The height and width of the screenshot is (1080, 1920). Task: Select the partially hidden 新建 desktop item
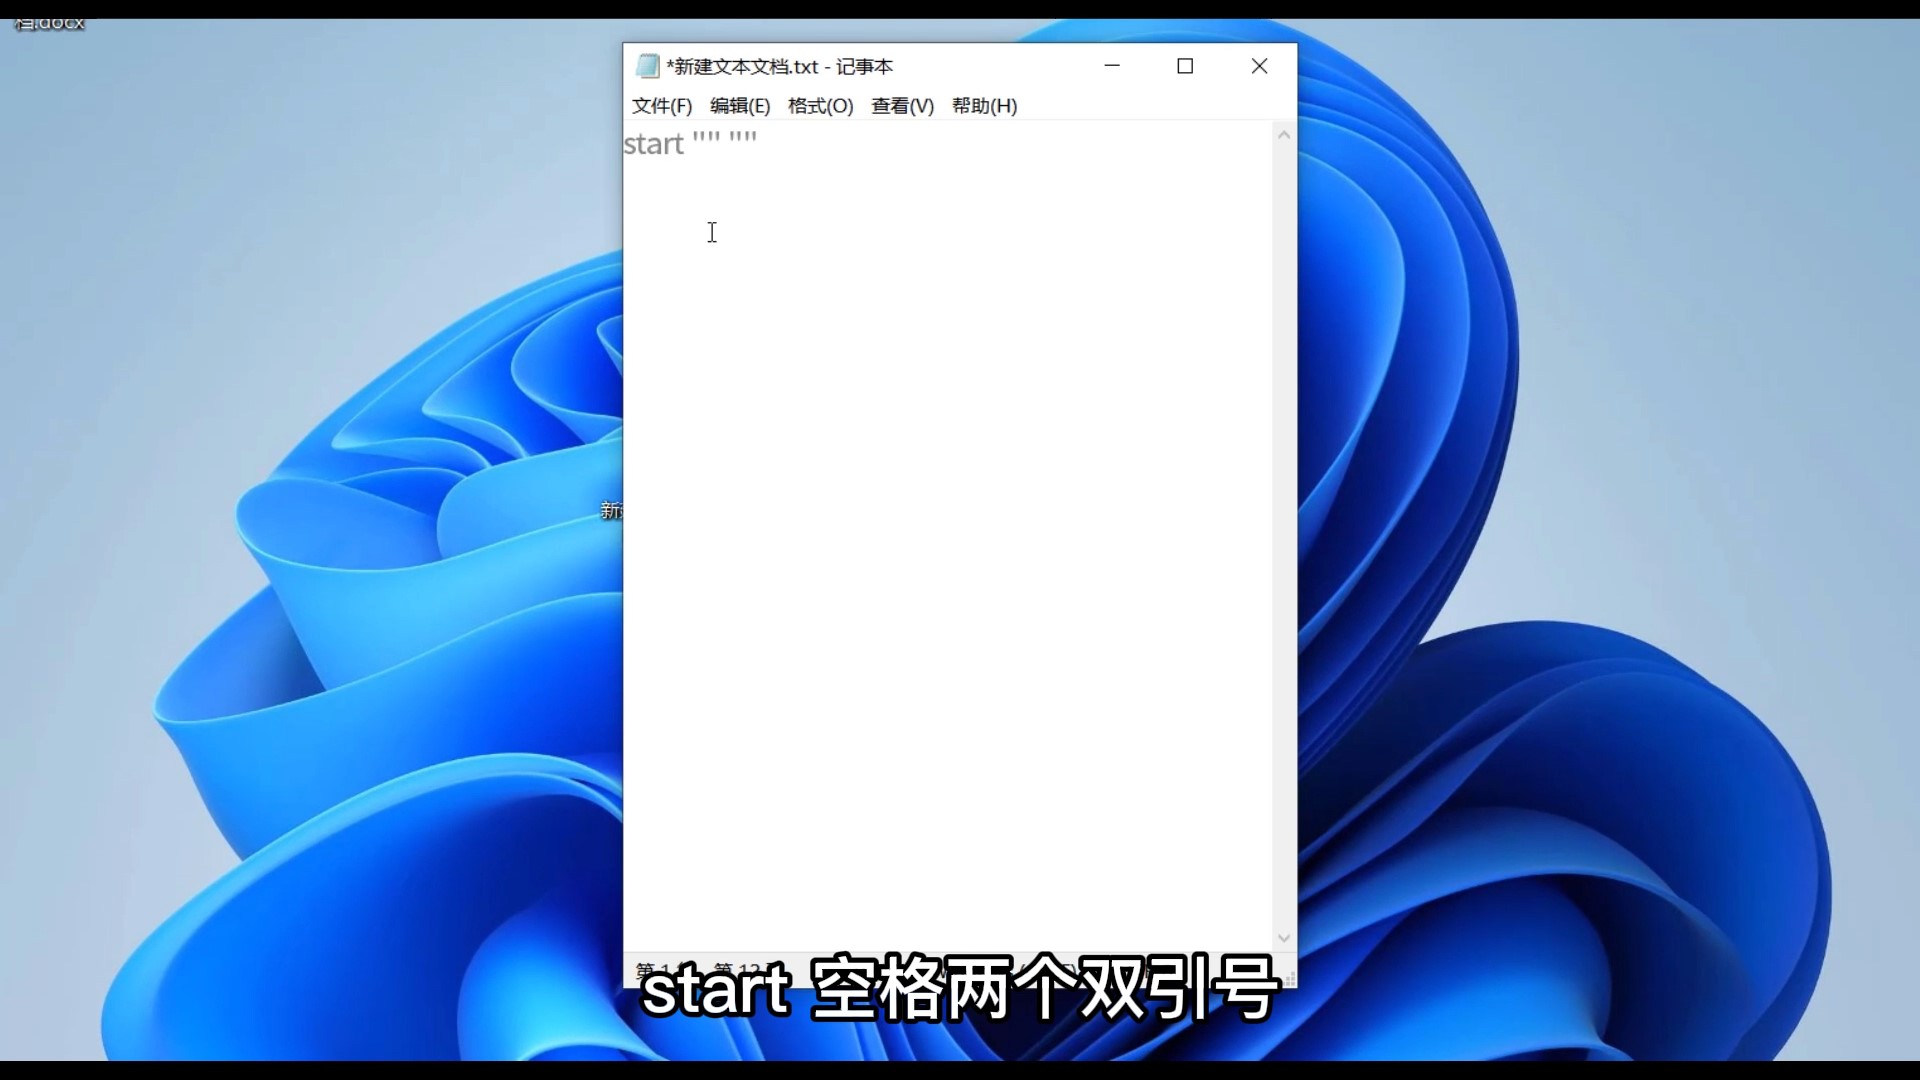(x=611, y=510)
